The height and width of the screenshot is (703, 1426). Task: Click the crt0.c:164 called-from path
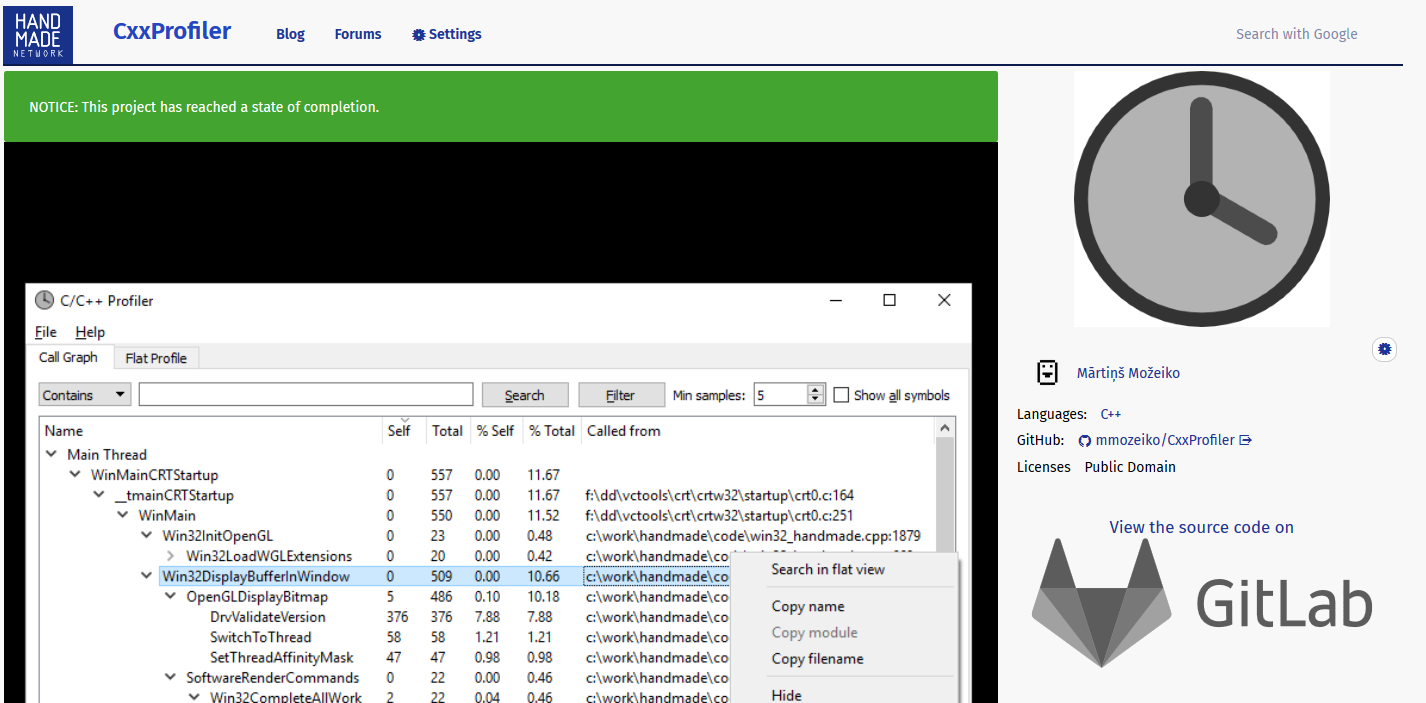point(720,495)
